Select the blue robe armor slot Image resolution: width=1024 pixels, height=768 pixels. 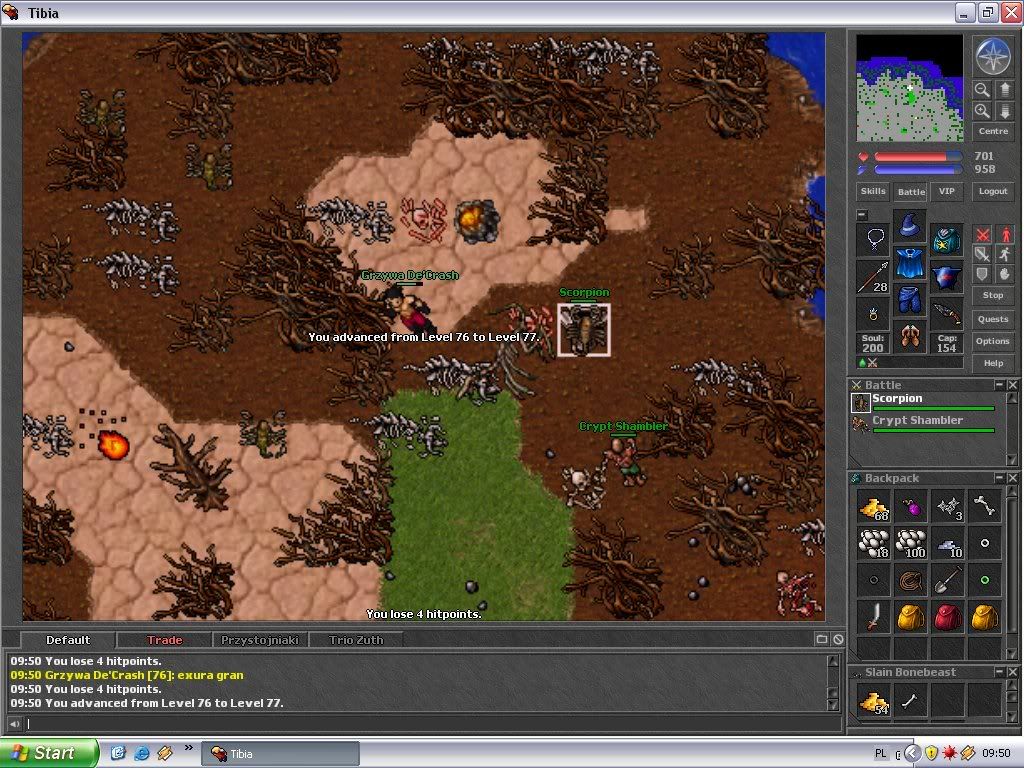(910, 264)
